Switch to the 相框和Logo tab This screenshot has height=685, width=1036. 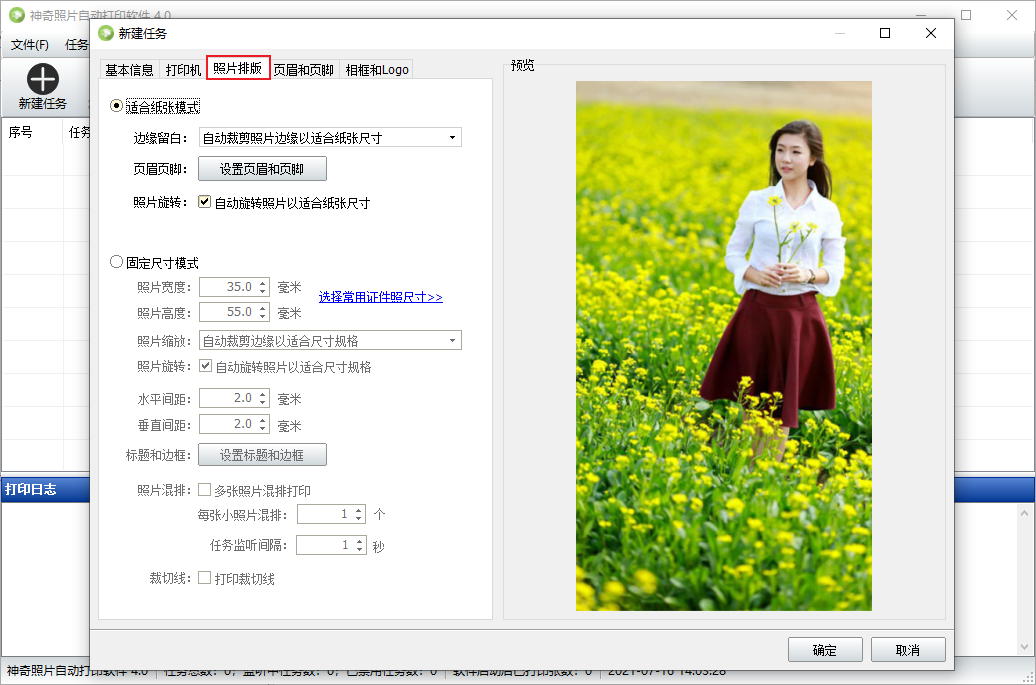376,70
